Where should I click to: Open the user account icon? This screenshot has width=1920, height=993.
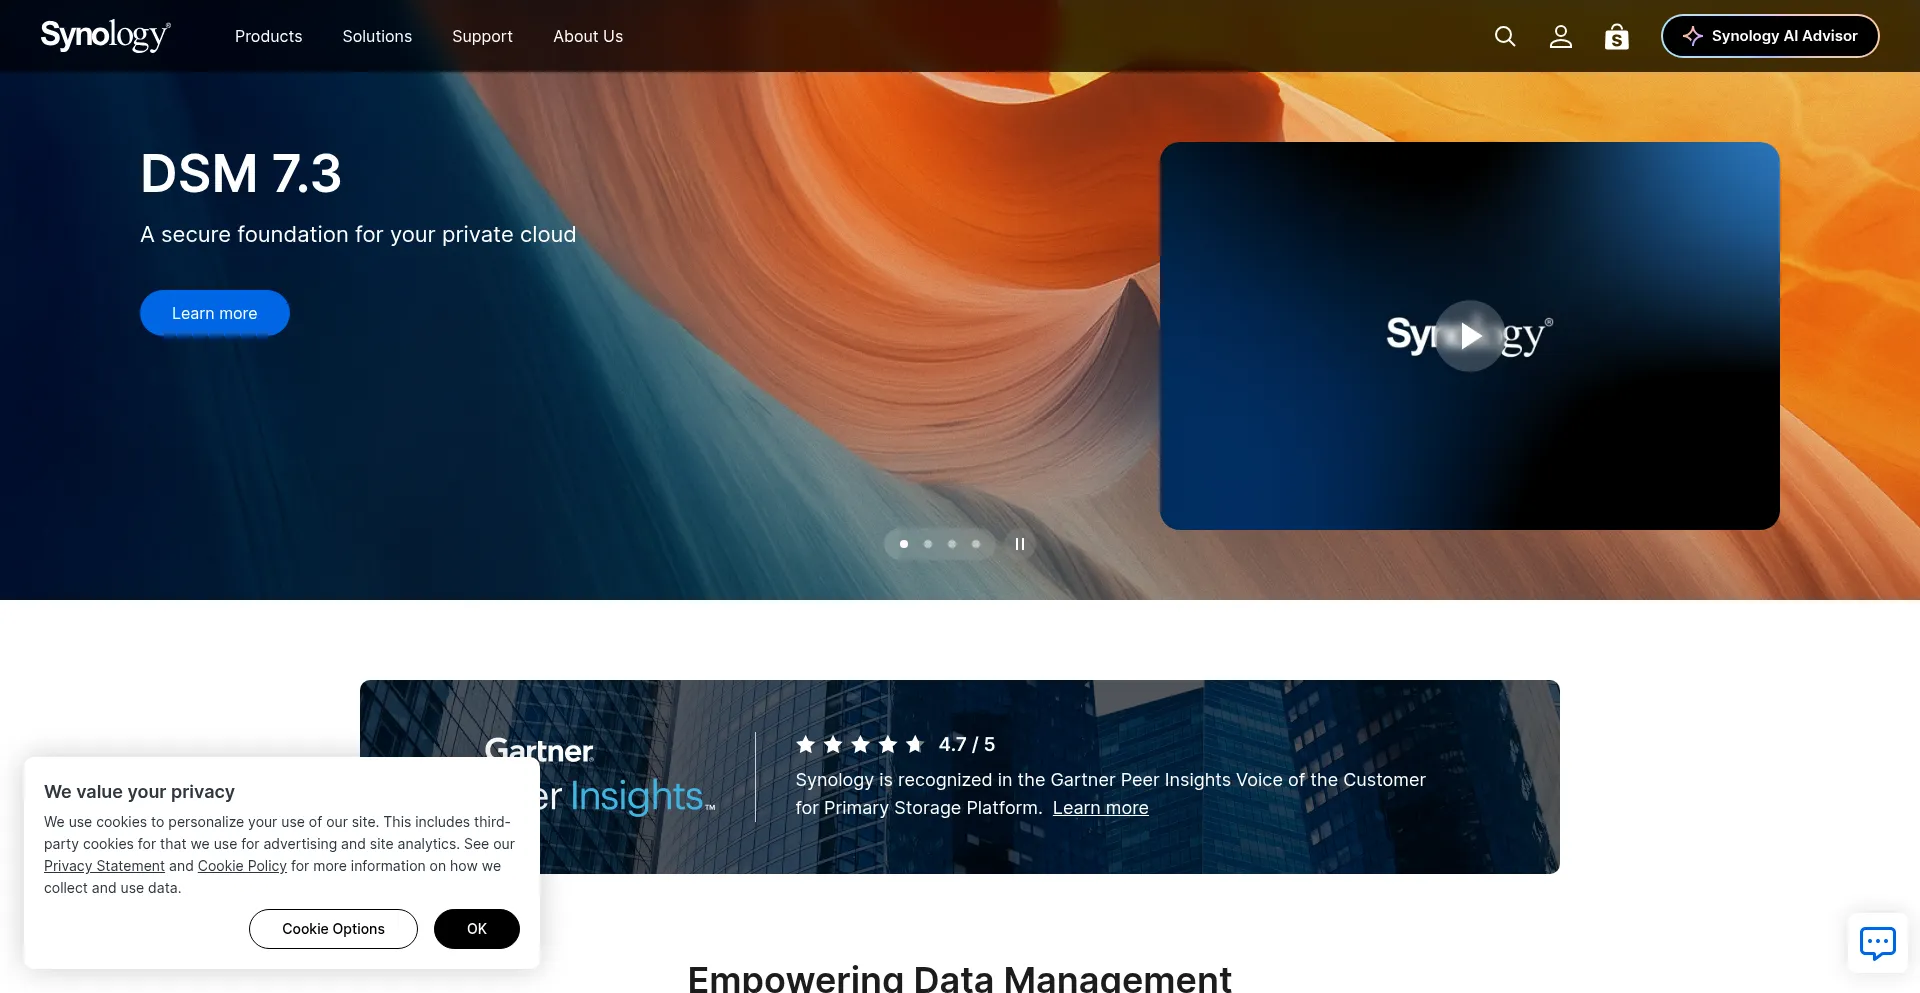(x=1560, y=37)
